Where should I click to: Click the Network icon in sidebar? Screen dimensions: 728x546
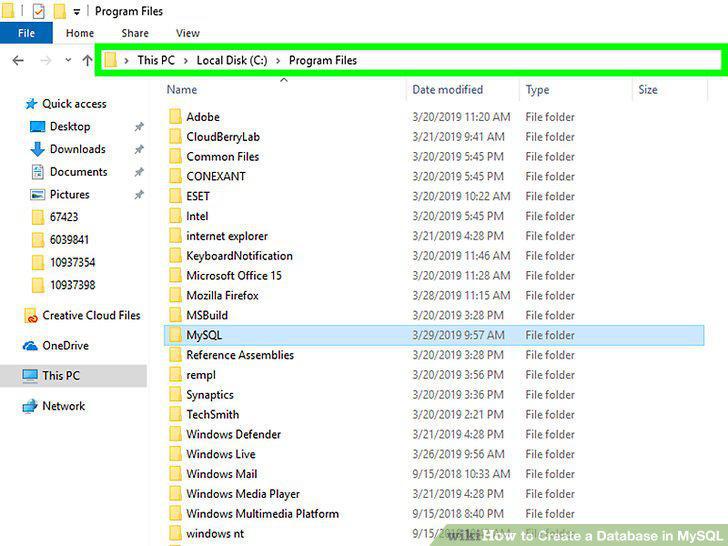(30, 406)
